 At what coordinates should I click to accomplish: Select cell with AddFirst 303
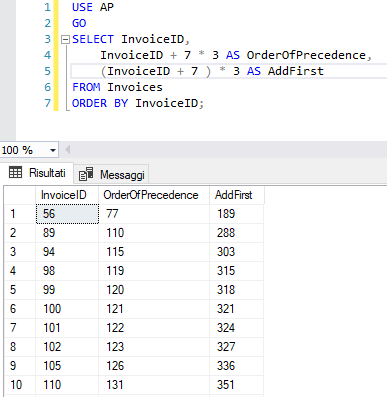(237, 252)
